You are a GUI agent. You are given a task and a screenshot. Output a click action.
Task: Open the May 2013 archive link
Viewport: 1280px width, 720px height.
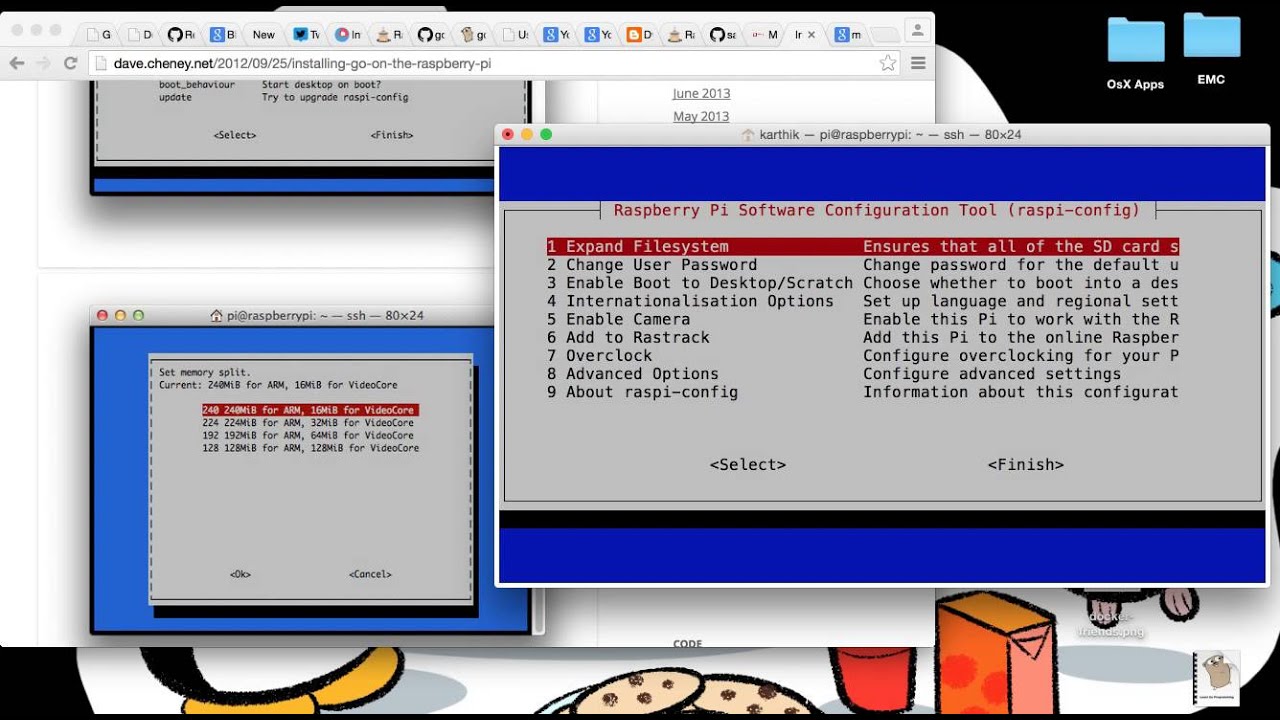[701, 116]
